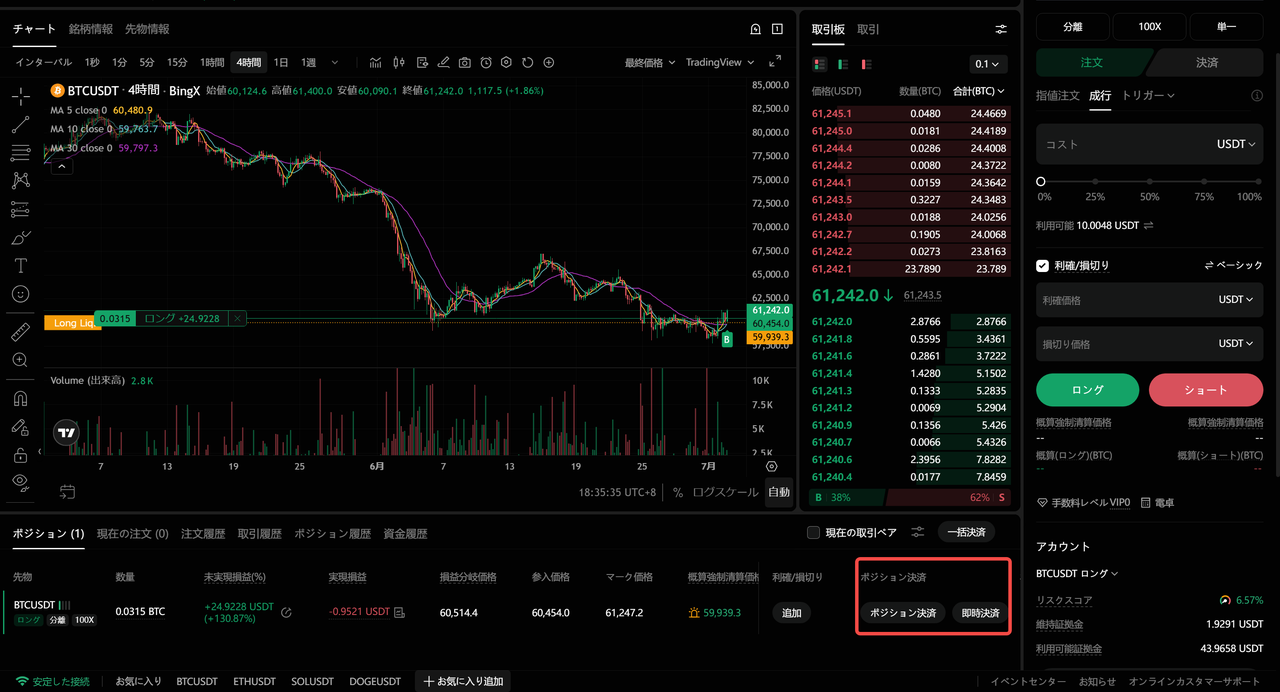Viewport: 1280px width, 692px height.
Task: Set cost slider to 50%
Action: click(1150, 182)
